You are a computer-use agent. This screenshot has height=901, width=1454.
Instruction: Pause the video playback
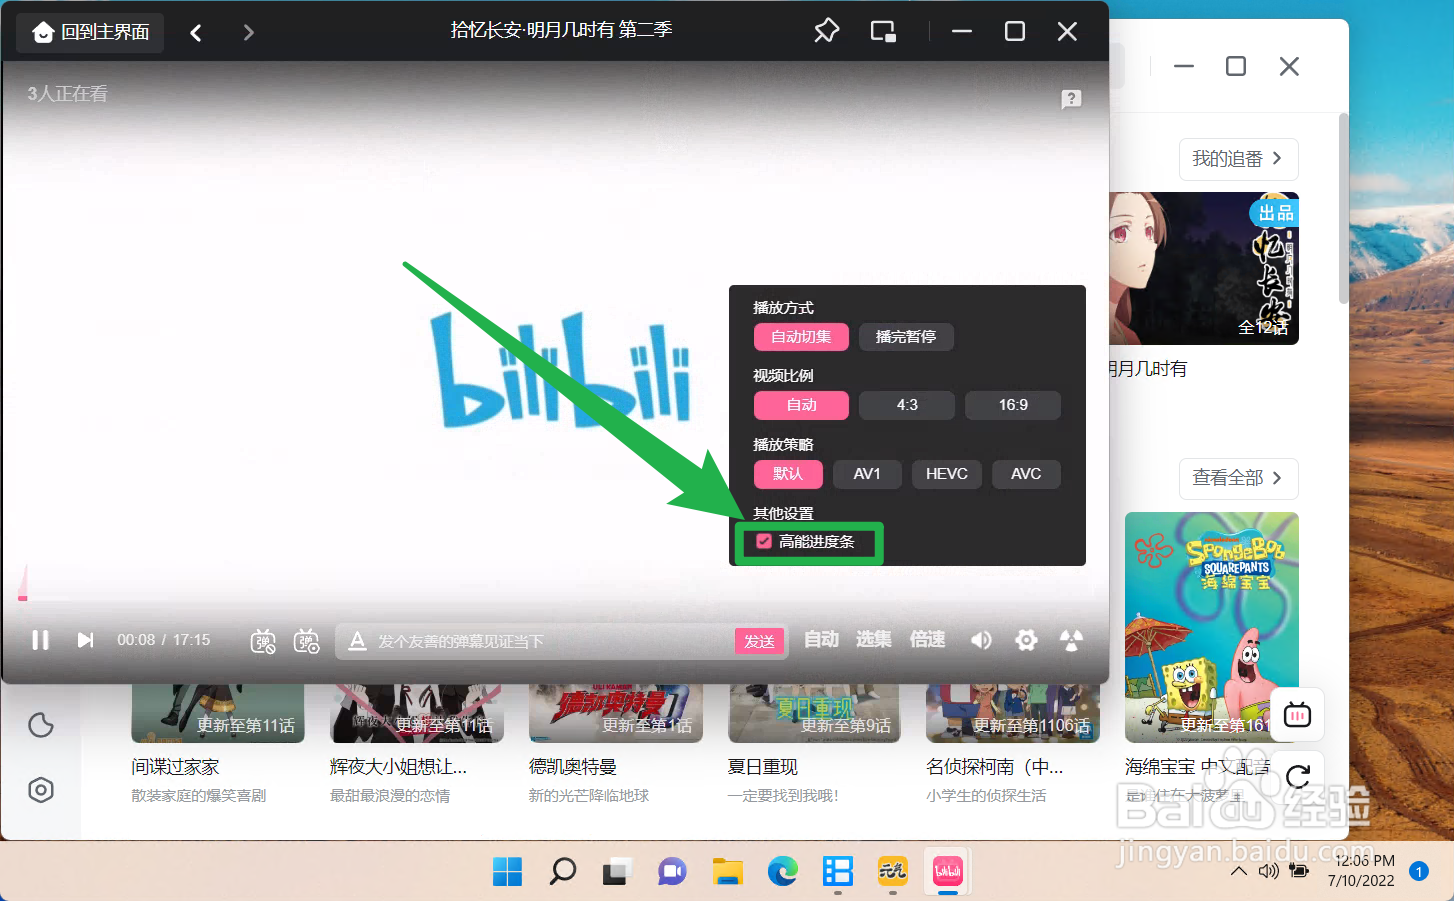(40, 640)
